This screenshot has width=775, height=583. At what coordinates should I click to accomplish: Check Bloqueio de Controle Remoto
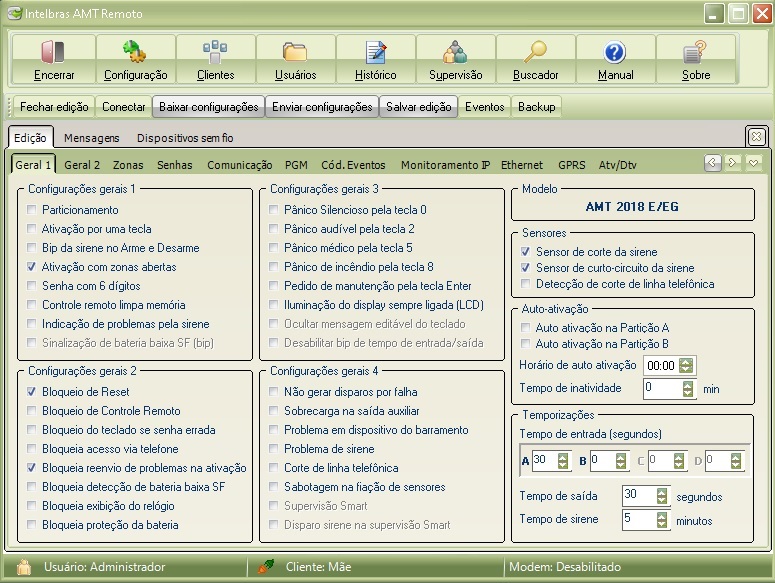[32, 410]
